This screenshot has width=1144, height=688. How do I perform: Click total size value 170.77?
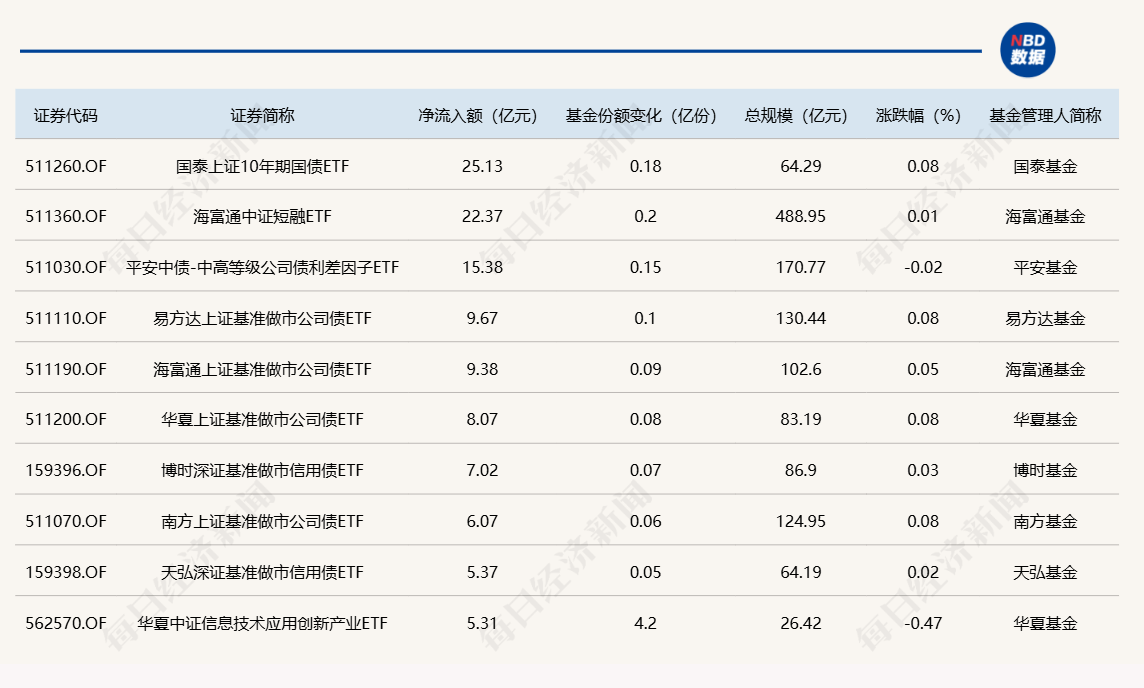coord(800,268)
